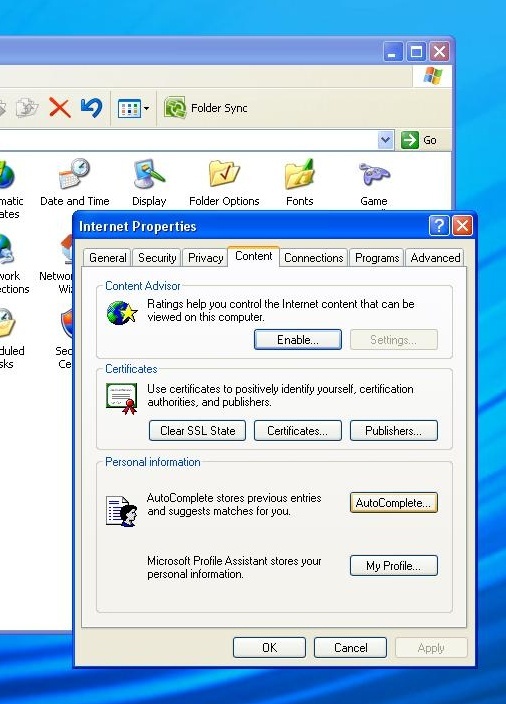The image size is (506, 704).
Task: Click the Content Advisor Enable button
Action: tap(298, 340)
